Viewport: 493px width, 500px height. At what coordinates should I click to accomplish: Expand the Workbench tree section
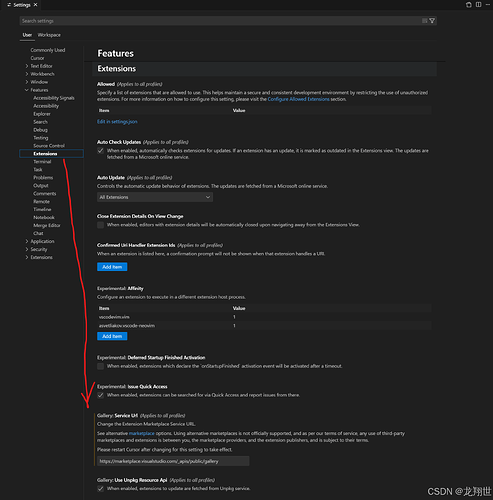pos(27,74)
